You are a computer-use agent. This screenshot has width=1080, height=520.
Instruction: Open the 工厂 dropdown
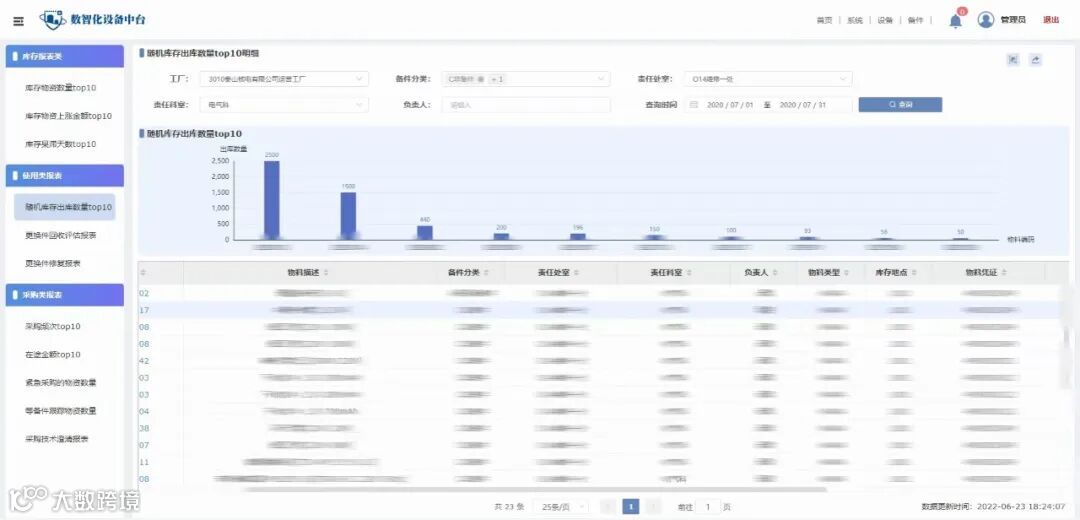click(284, 79)
